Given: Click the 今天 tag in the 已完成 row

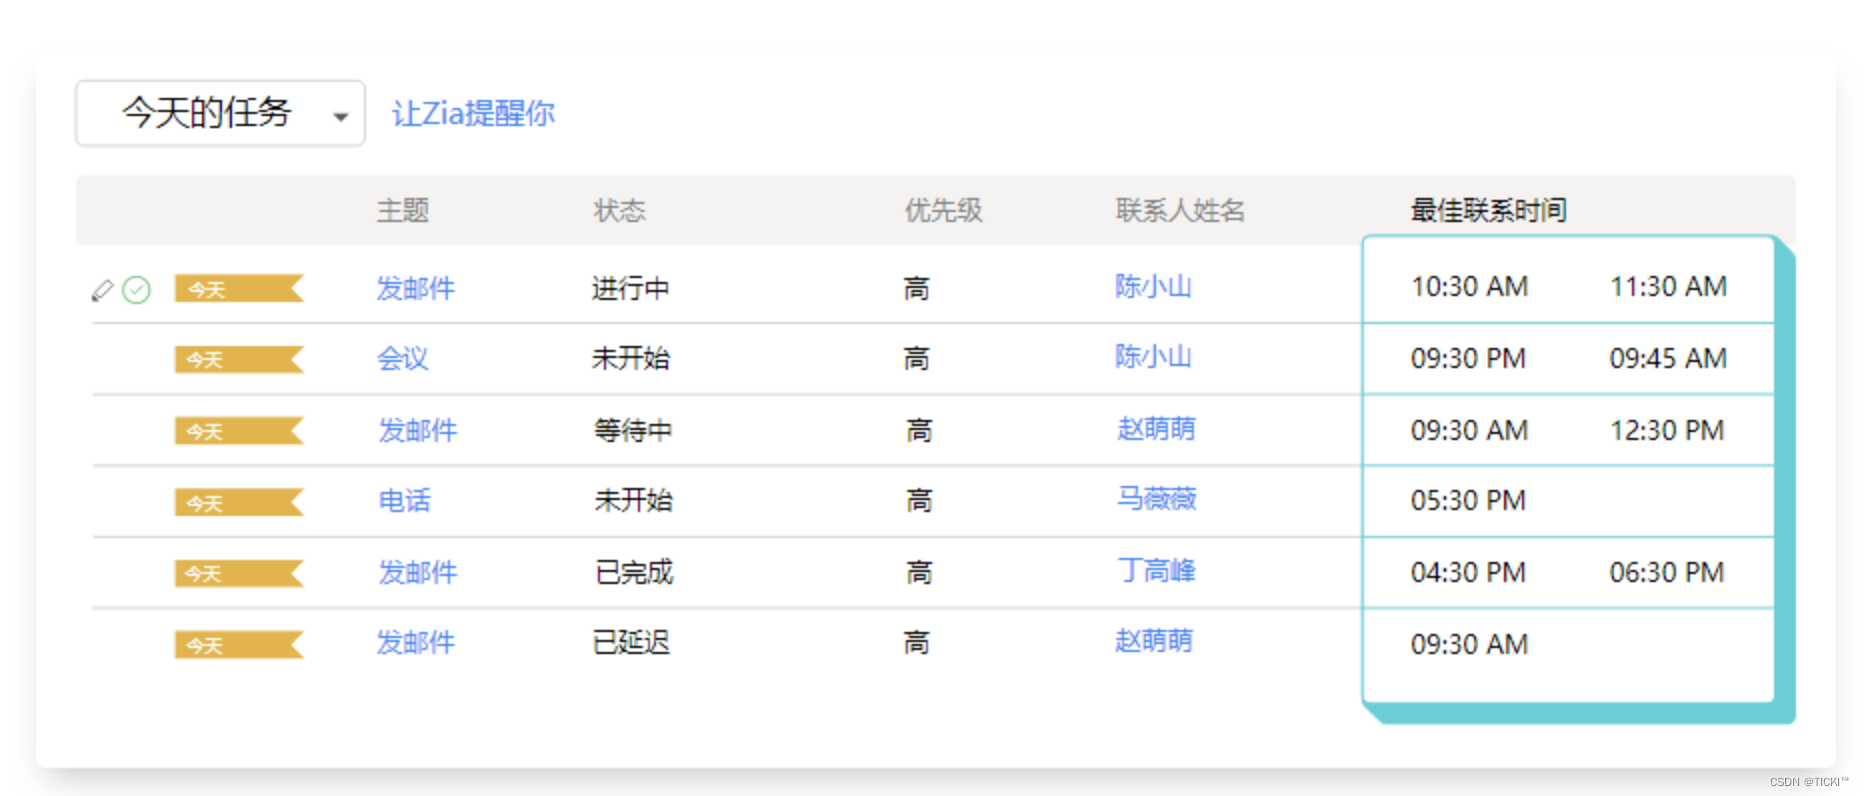Looking at the screenshot, I should tap(239, 574).
